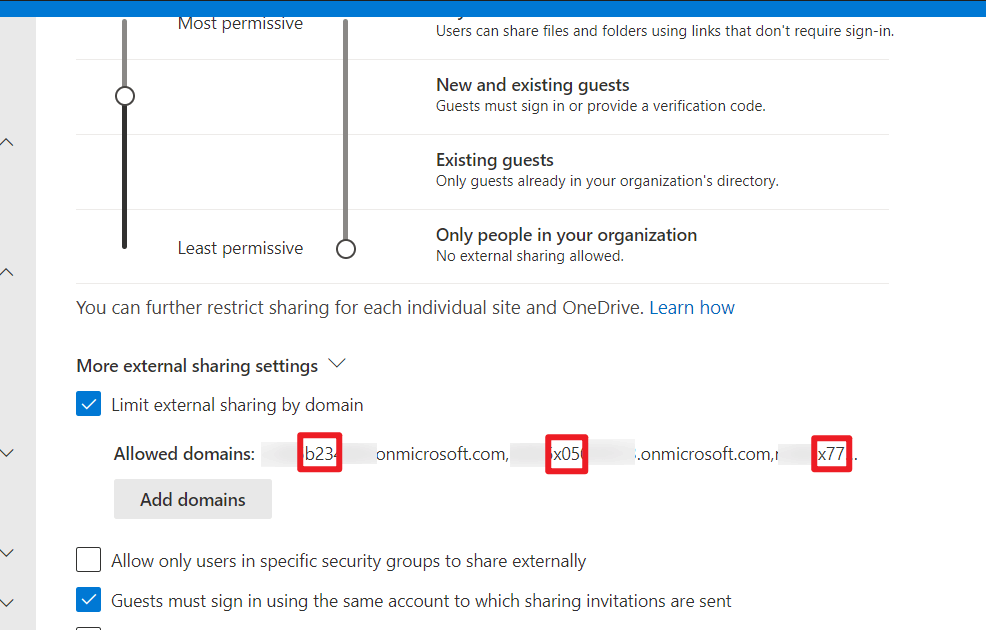Click the left slider handle near New and existing guests
Image resolution: width=986 pixels, height=630 pixels.
pyautogui.click(x=125, y=96)
